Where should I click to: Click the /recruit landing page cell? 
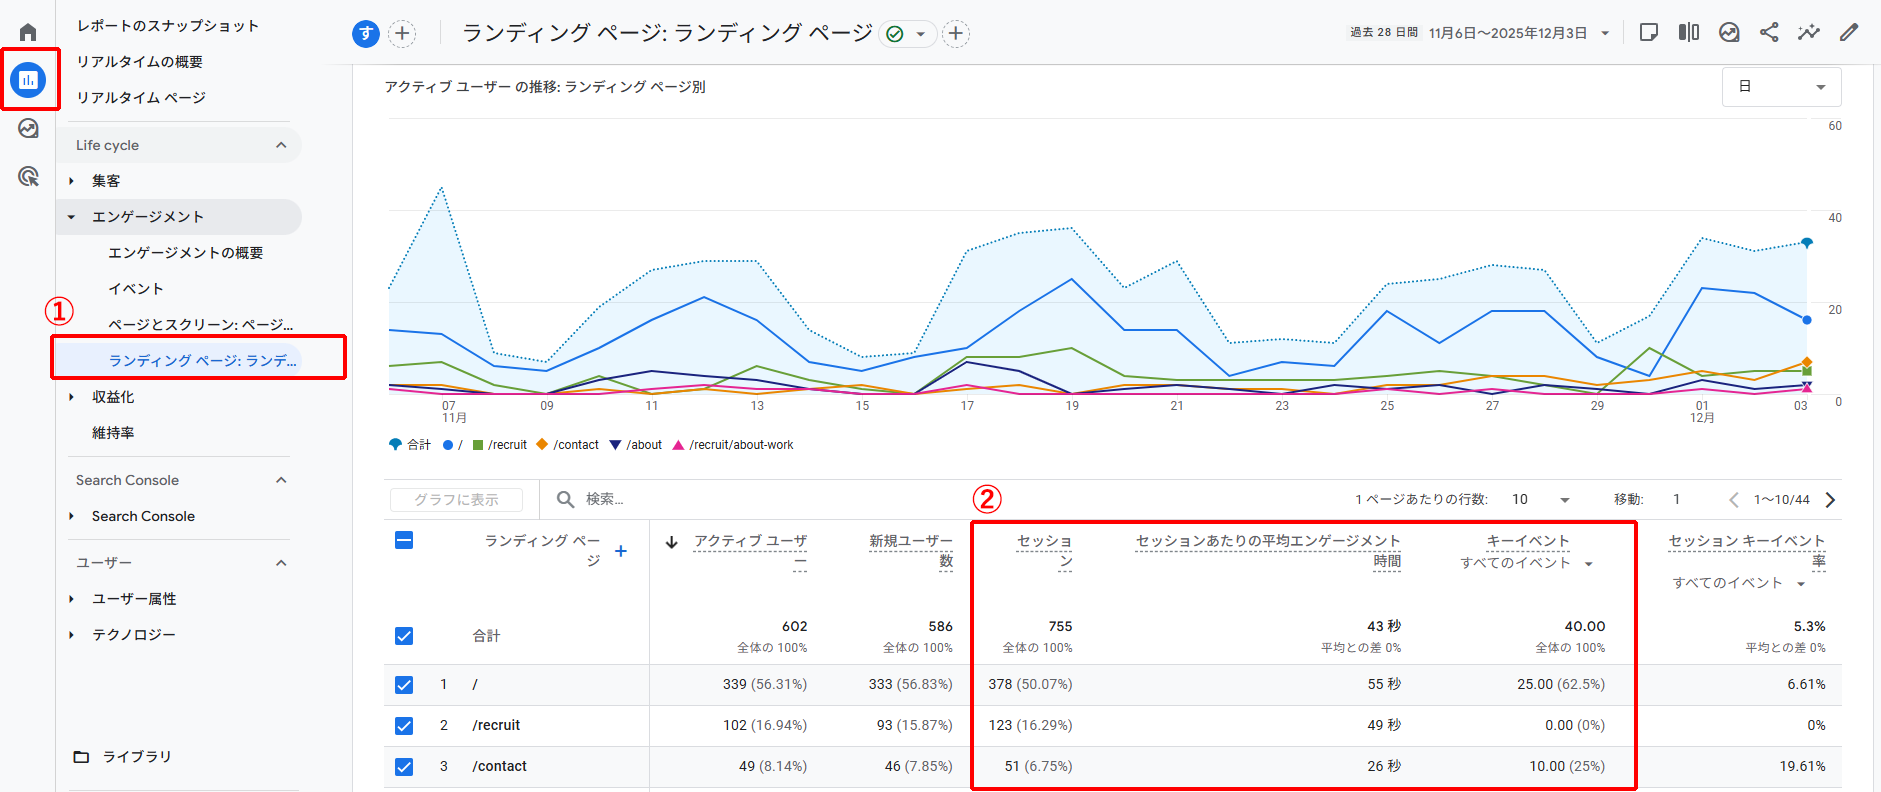click(x=496, y=726)
